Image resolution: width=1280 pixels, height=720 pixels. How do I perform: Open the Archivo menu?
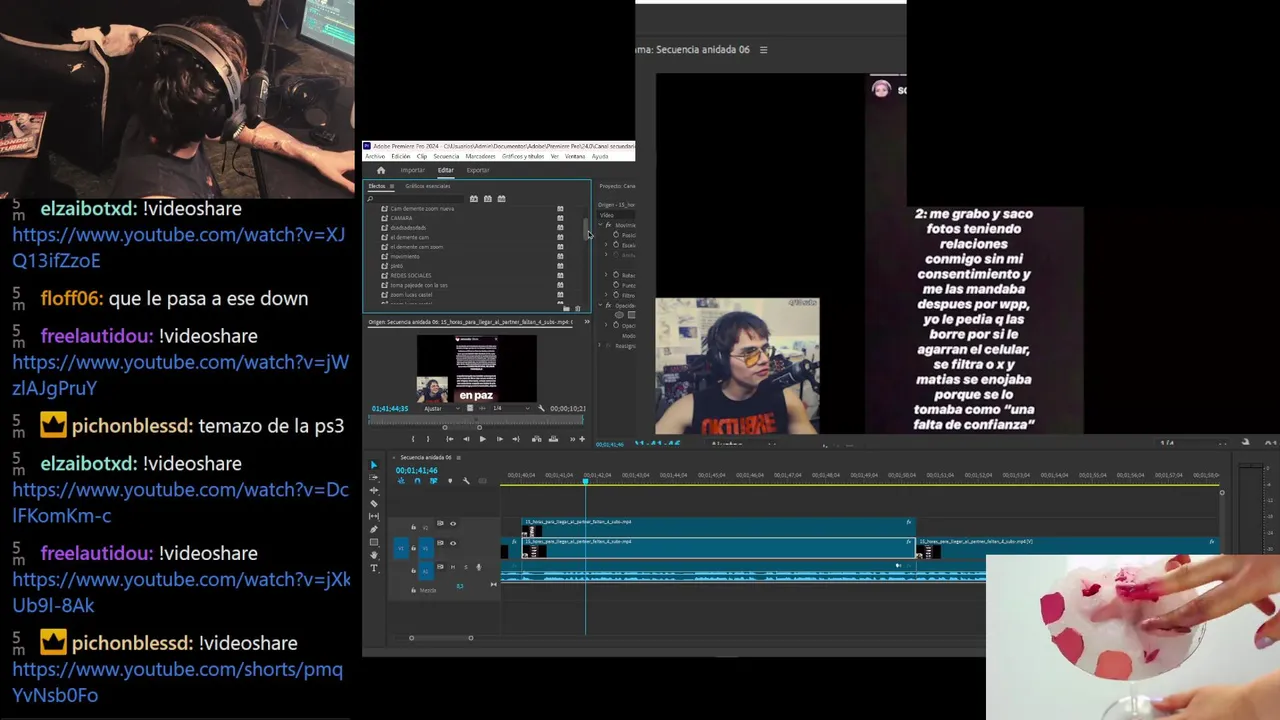(x=375, y=156)
